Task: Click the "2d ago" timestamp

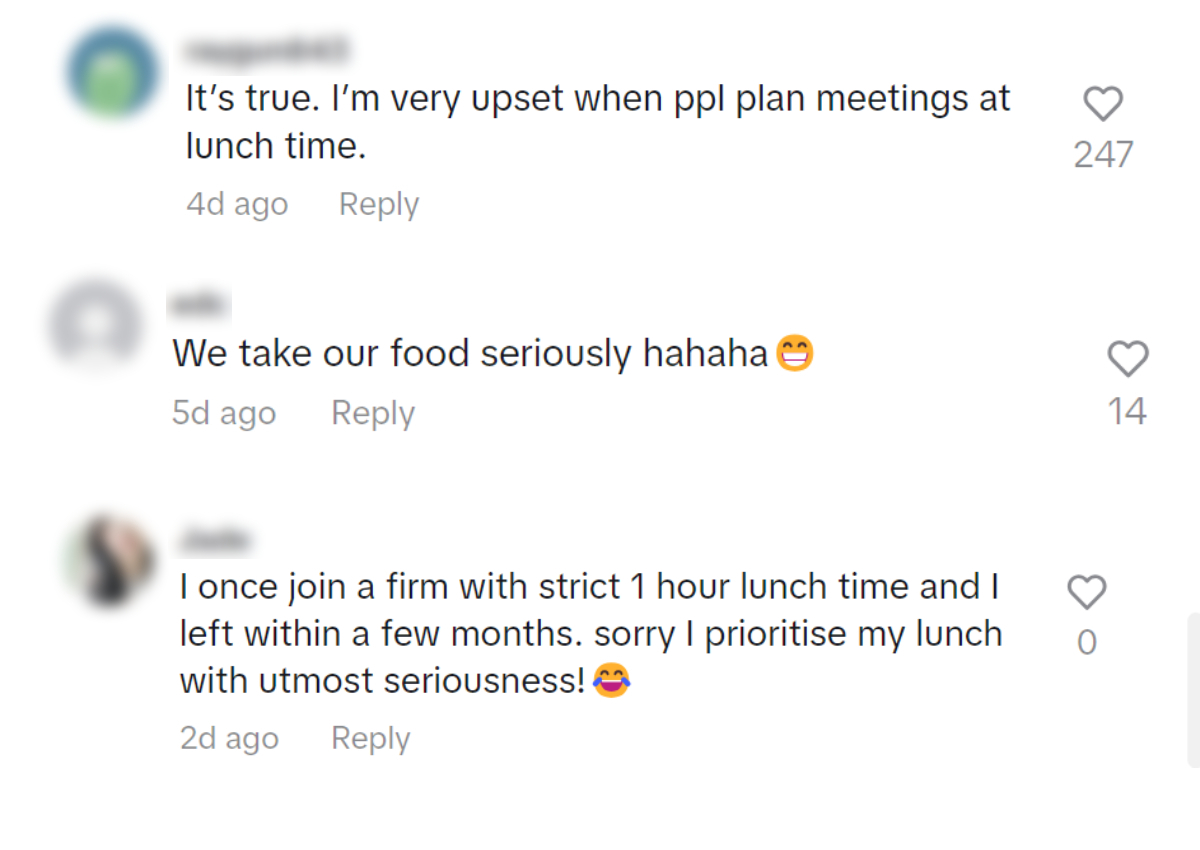Action: (x=229, y=738)
